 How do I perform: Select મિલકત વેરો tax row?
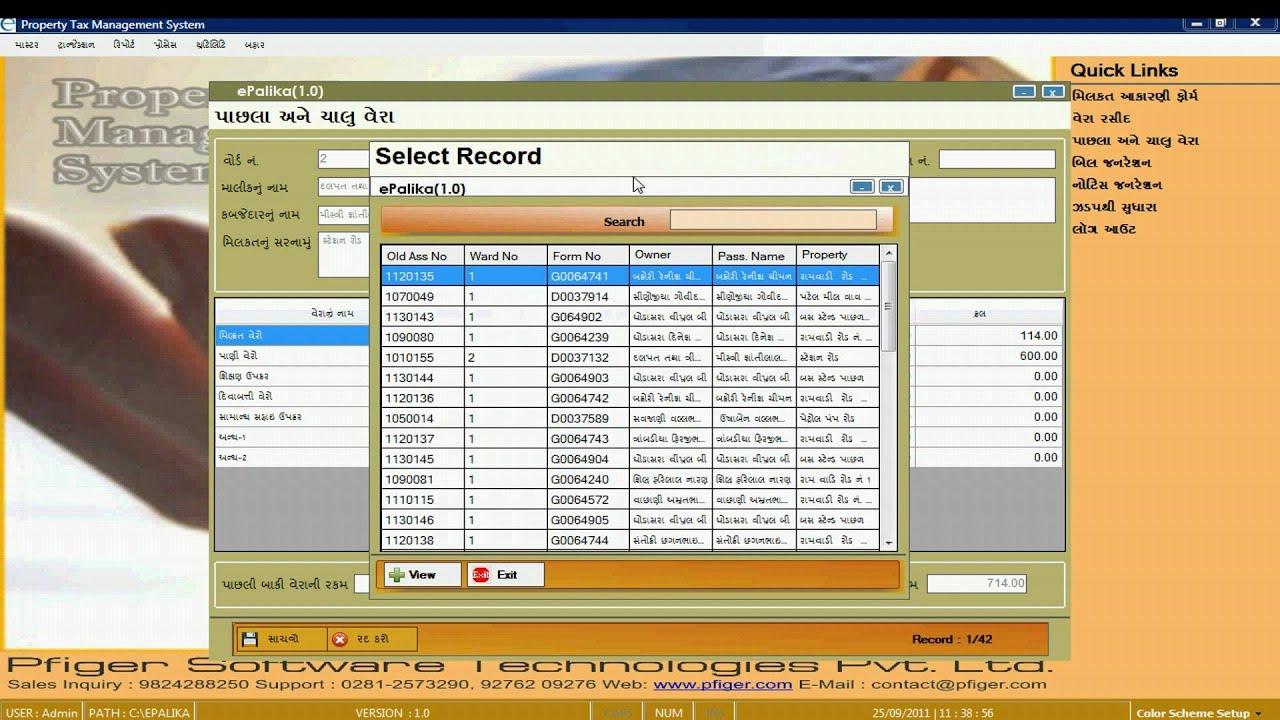pos(292,336)
